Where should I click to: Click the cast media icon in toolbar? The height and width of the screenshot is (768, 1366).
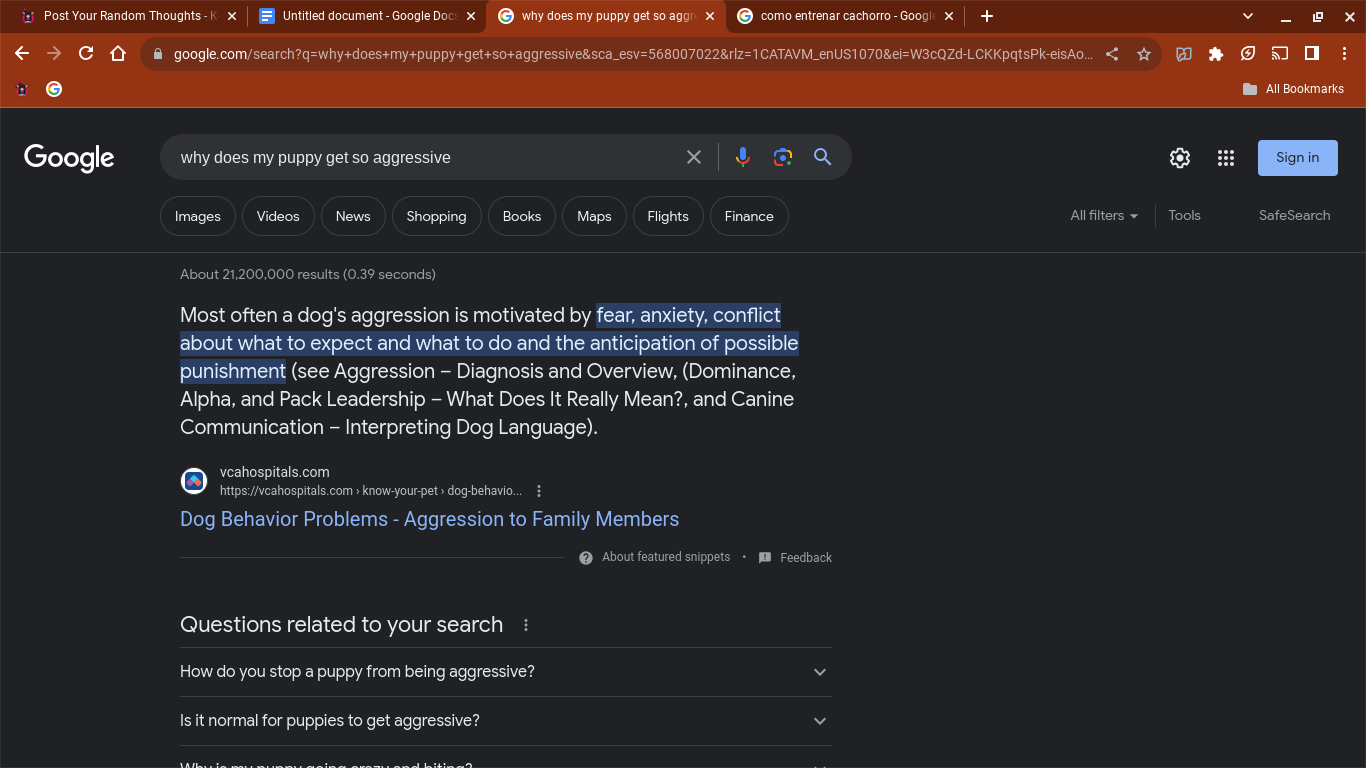1280,54
